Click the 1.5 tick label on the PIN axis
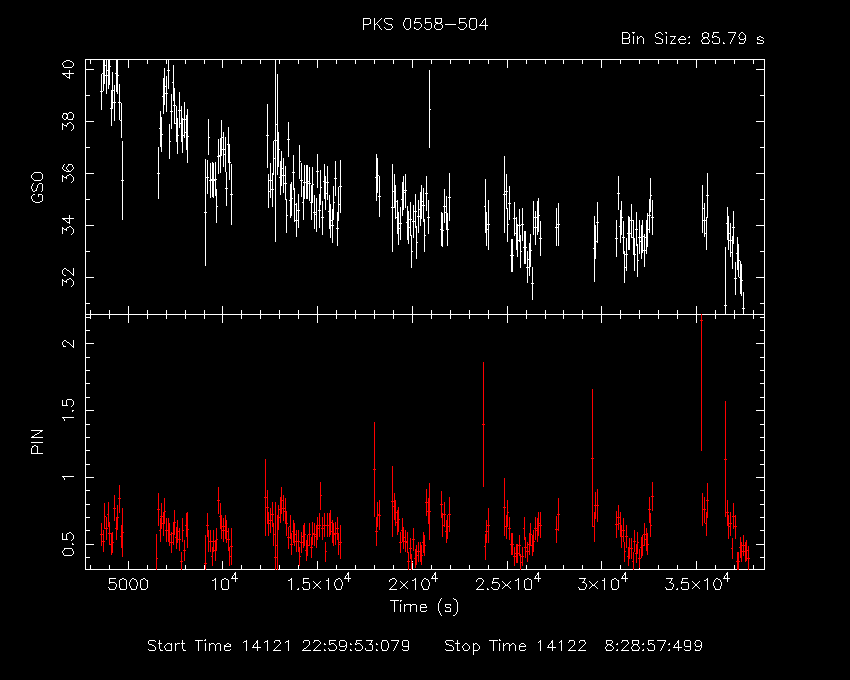The width and height of the screenshot is (850, 680). pos(68,410)
